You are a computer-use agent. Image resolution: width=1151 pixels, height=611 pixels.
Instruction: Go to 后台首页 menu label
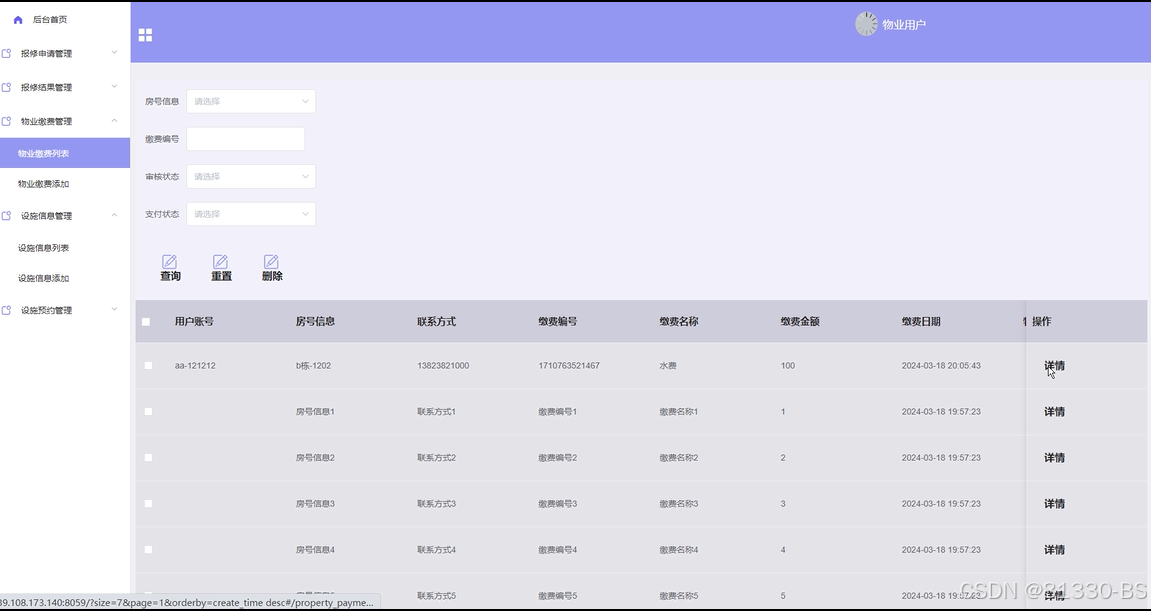point(50,20)
